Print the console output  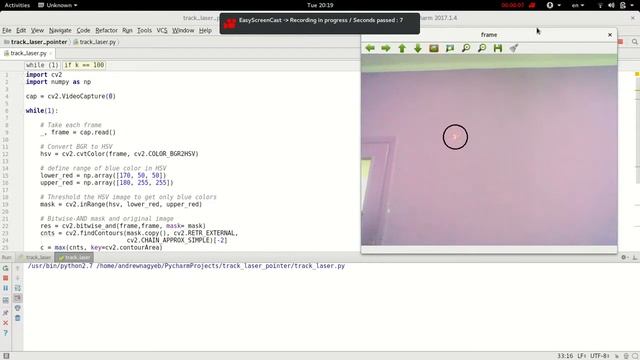[18, 308]
